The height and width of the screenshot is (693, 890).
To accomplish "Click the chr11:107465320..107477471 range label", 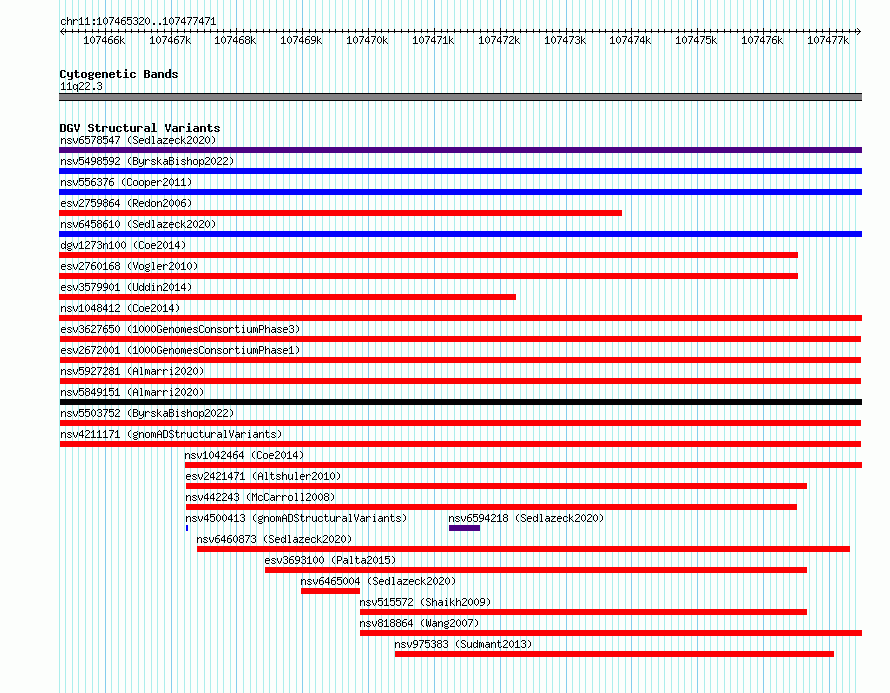I will [138, 21].
